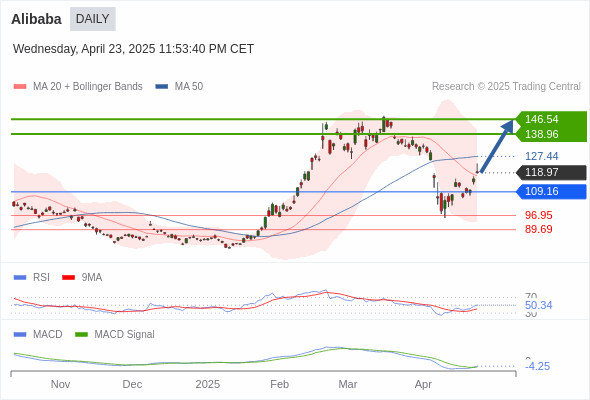
Task: Click the MA 50 legend label
Action: (x=189, y=87)
